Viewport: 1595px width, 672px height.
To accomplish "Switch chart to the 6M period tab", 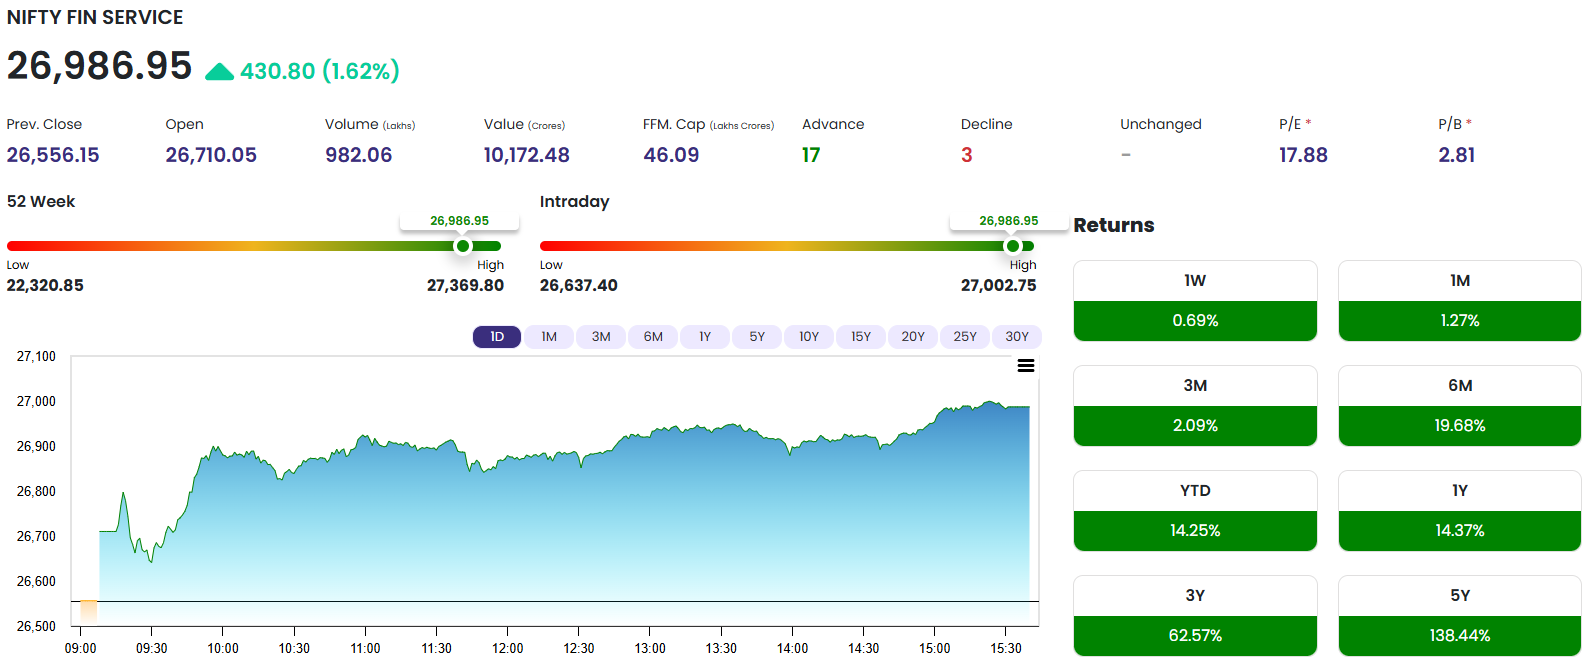I will (653, 337).
